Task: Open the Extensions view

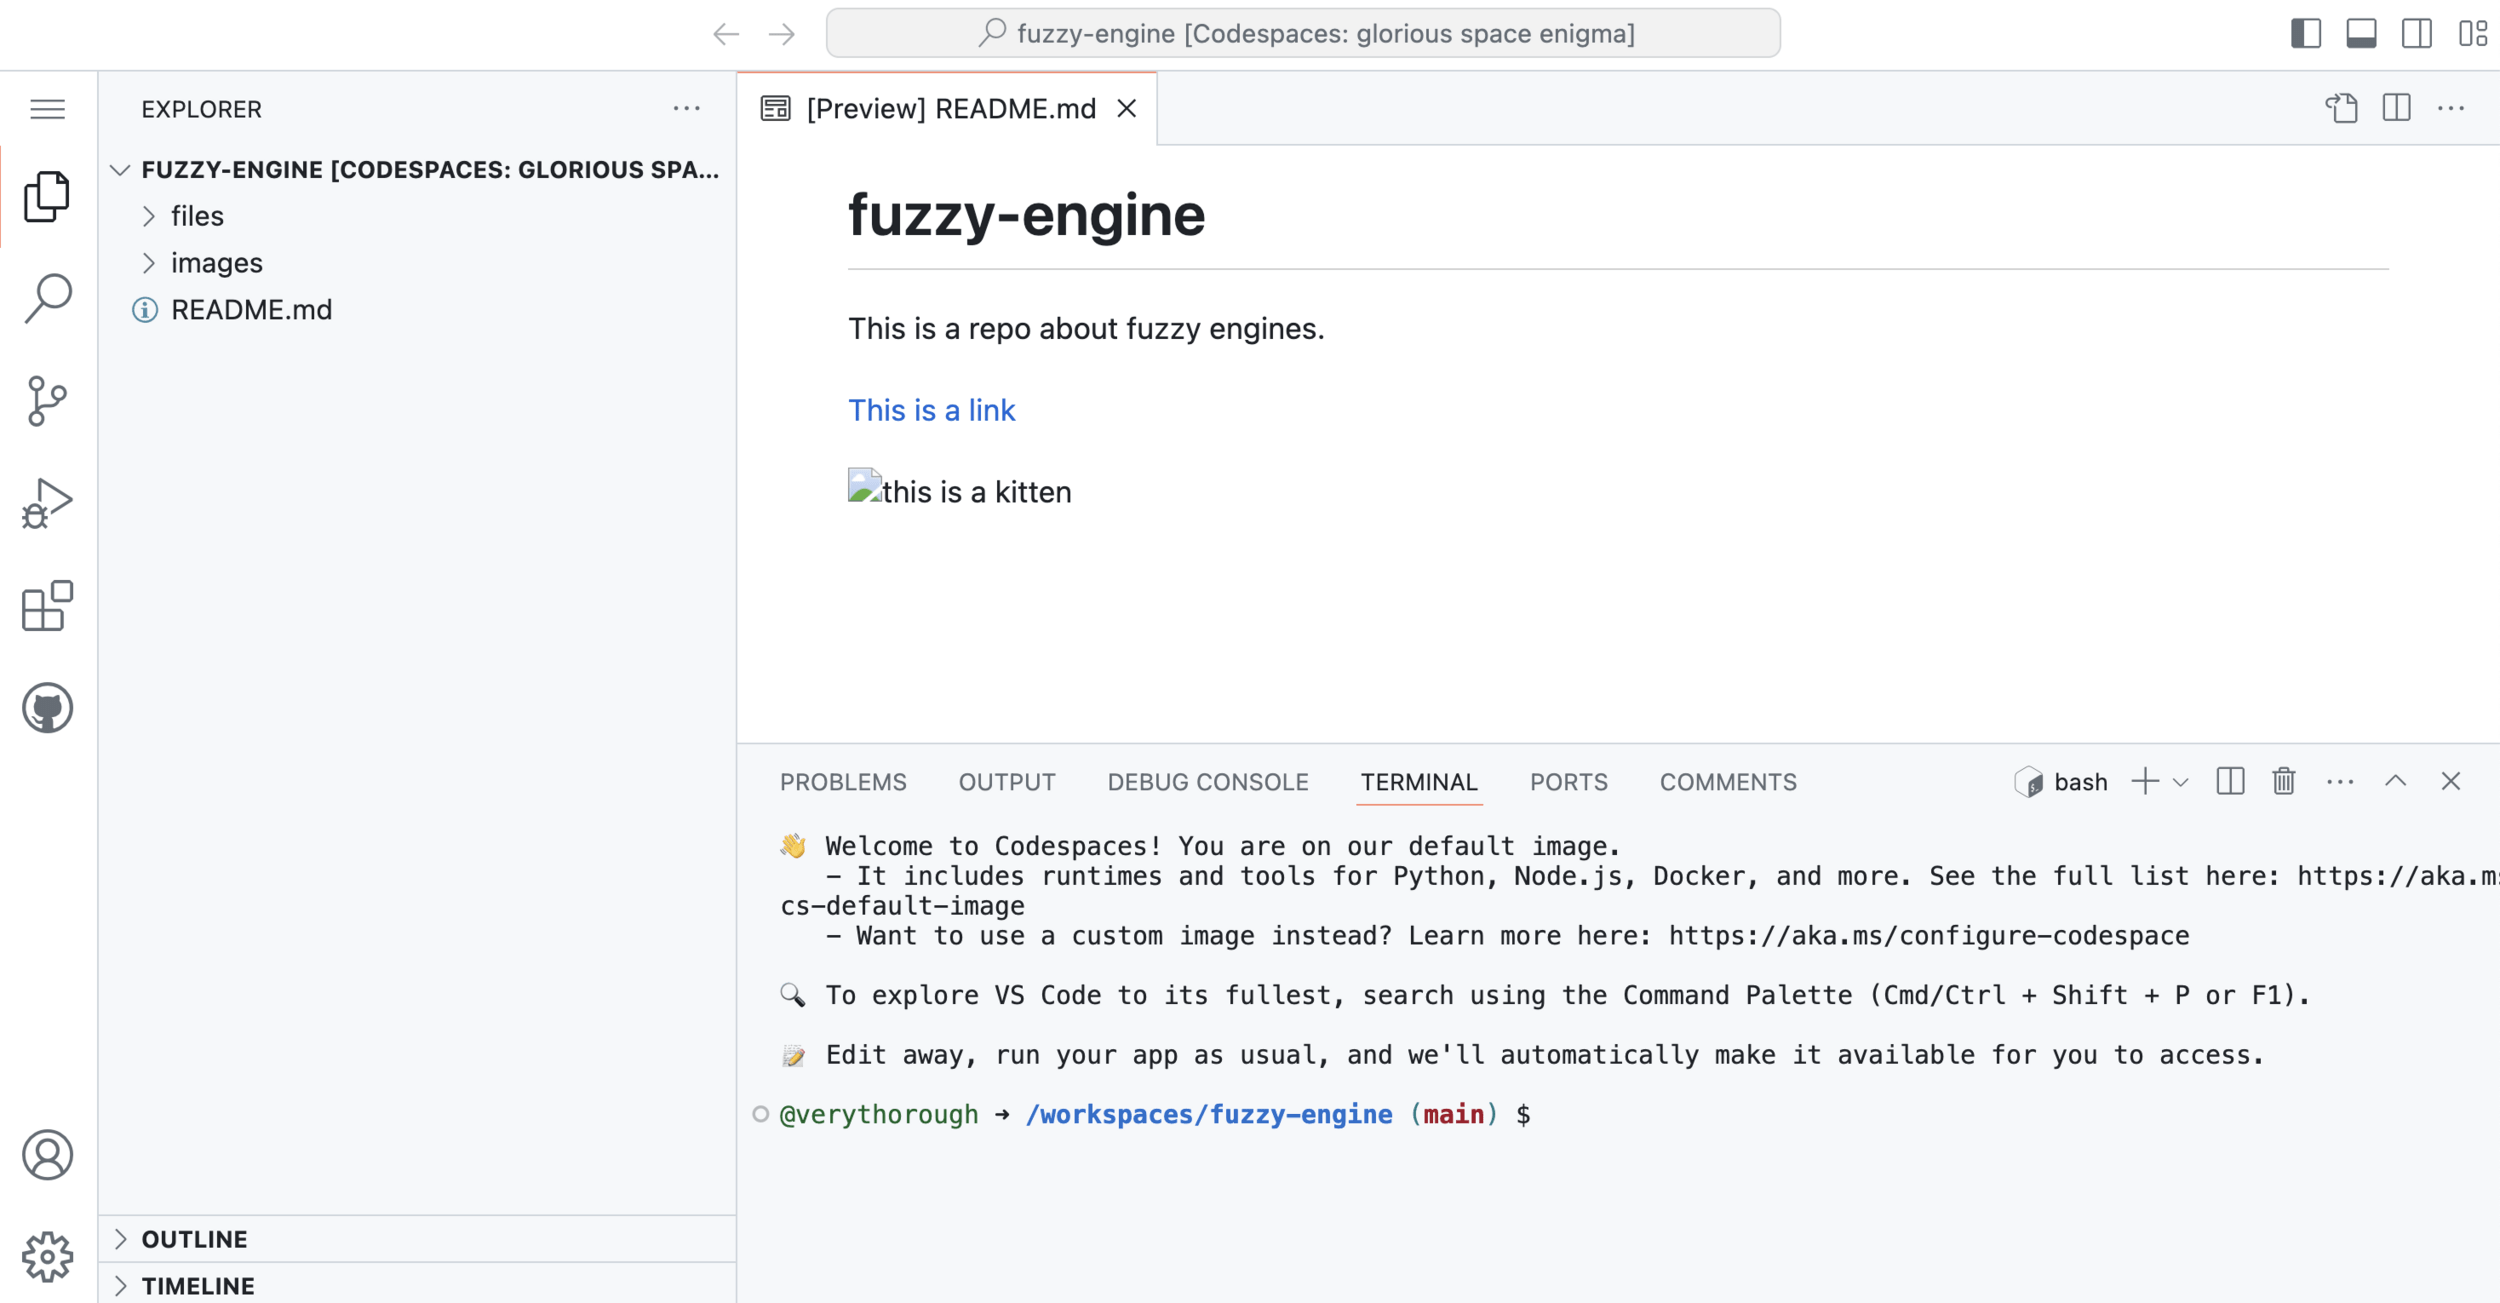Action: pos(47,606)
